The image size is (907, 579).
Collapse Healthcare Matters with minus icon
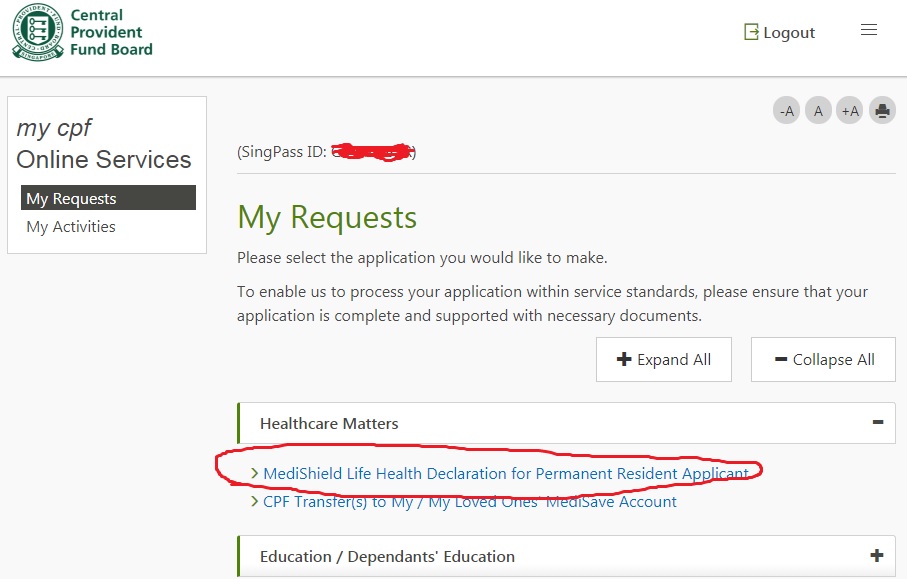tap(877, 422)
